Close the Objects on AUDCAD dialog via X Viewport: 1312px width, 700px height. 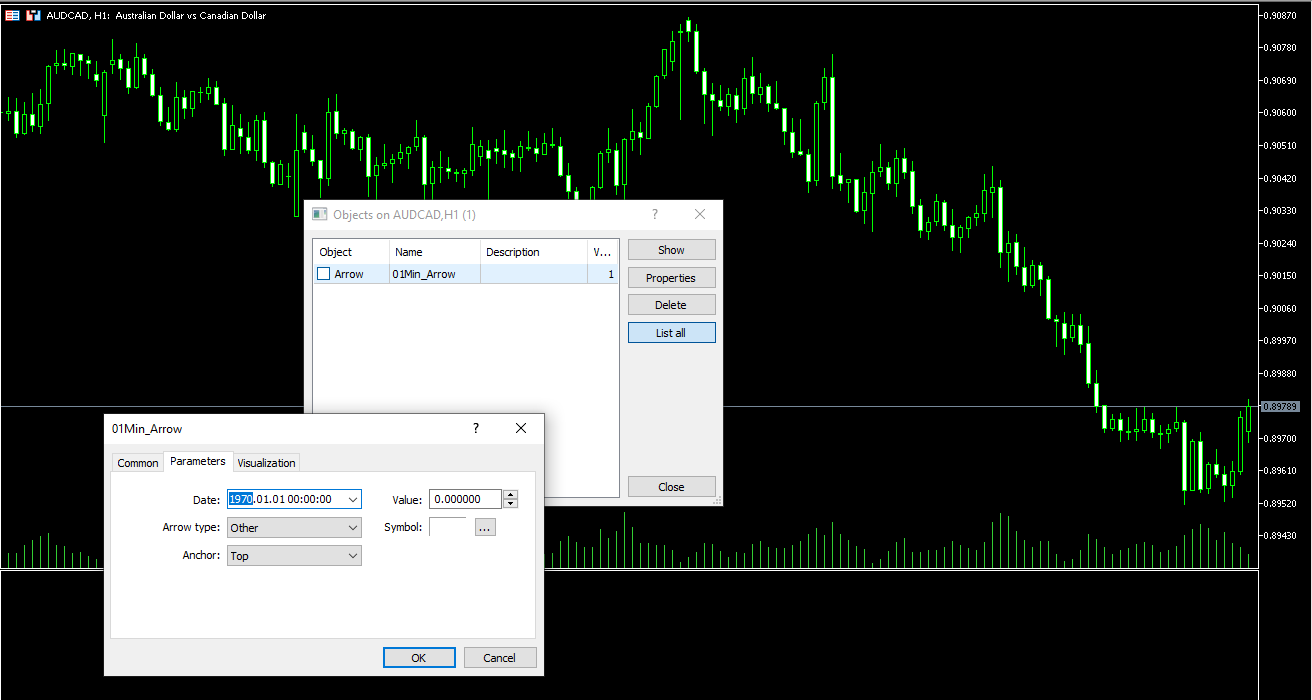coord(700,214)
